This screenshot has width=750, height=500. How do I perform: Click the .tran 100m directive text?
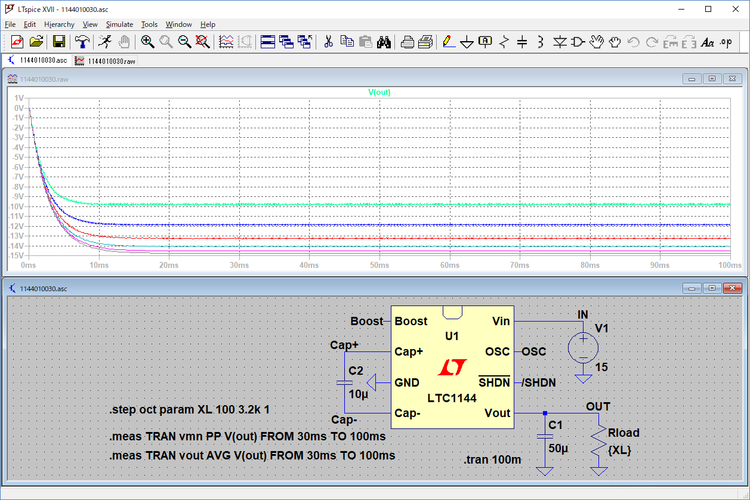[x=493, y=460]
